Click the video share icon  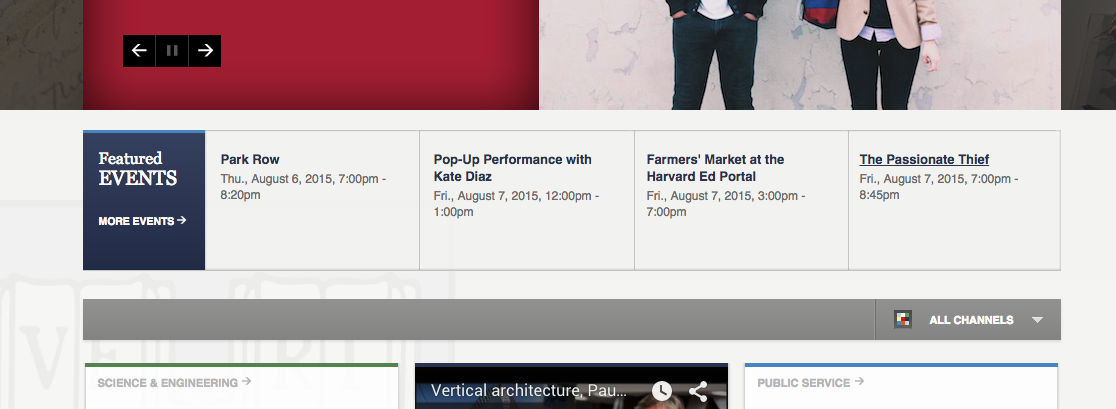pyautogui.click(x=698, y=391)
